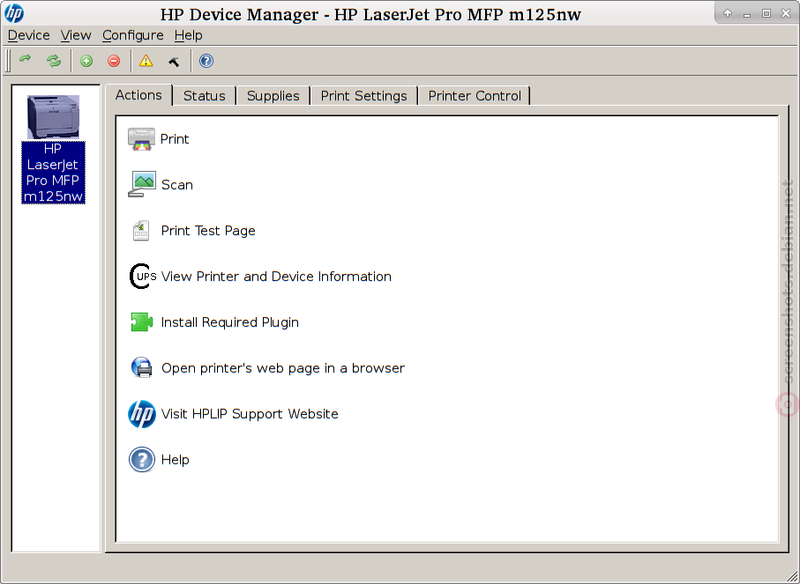Viewport: 800px width, 584px height.
Task: Launch the Print action via its printer icon
Action: (141, 139)
